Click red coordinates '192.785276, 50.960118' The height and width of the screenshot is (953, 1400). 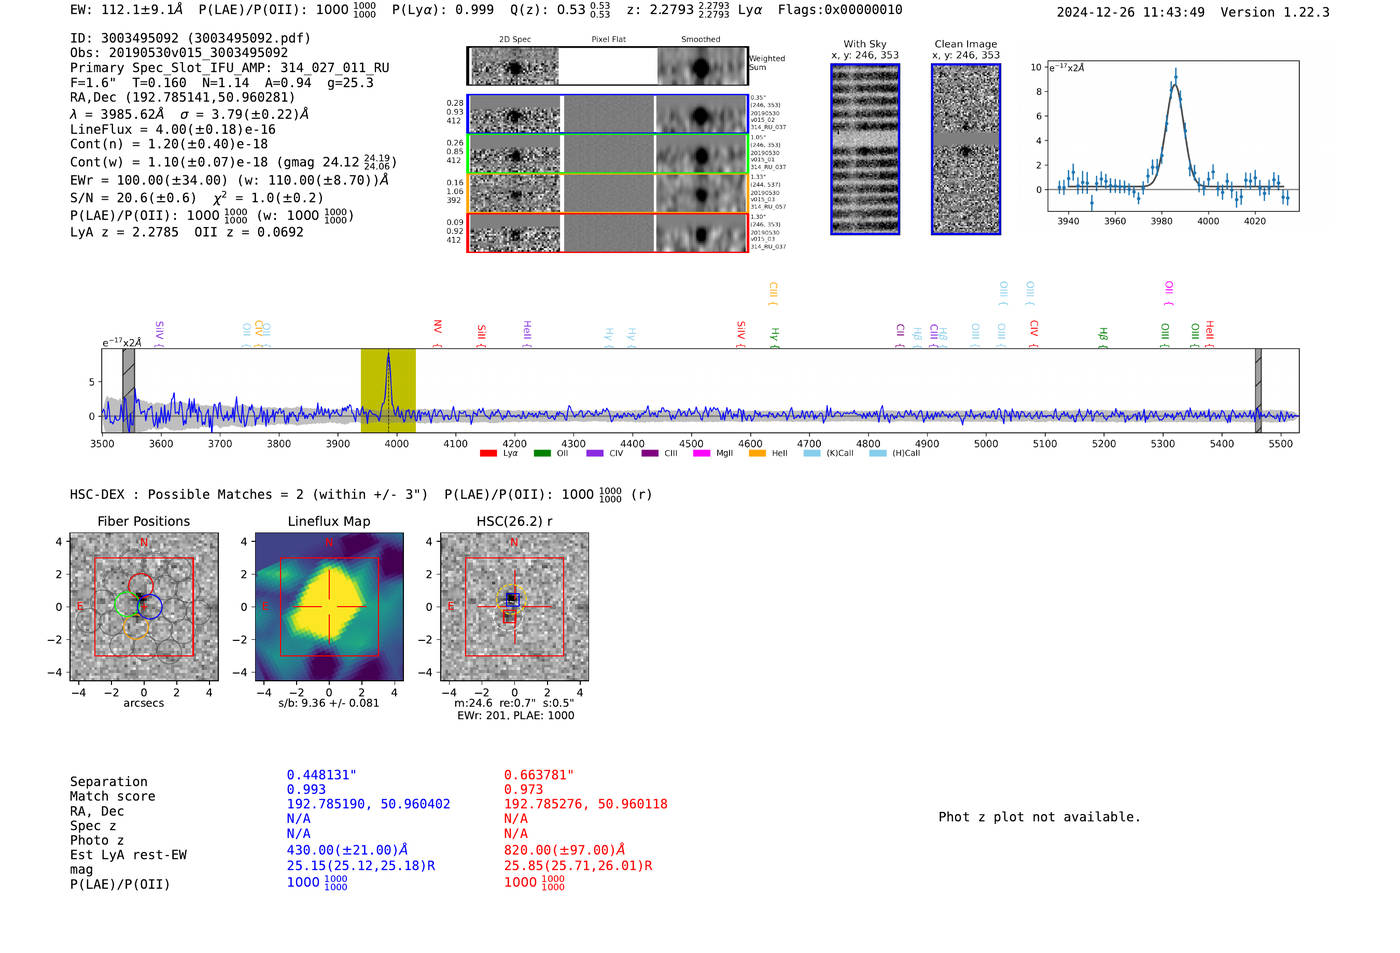585,804
